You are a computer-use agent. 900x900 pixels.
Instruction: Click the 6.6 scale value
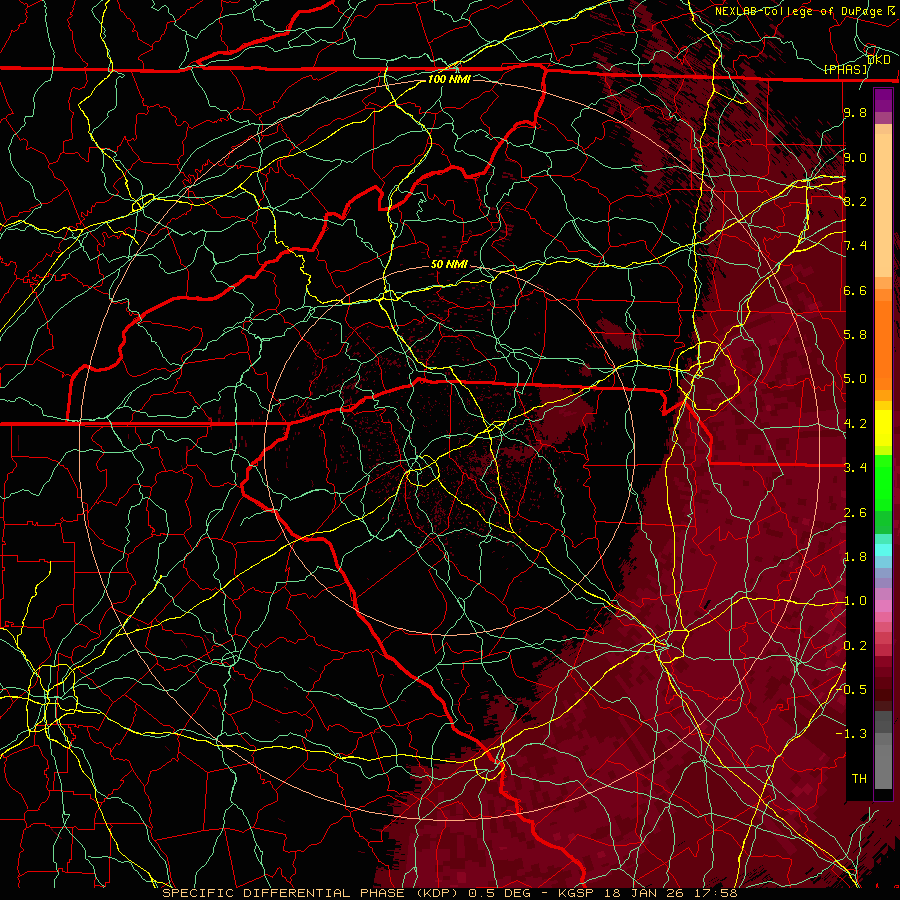pyautogui.click(x=855, y=290)
